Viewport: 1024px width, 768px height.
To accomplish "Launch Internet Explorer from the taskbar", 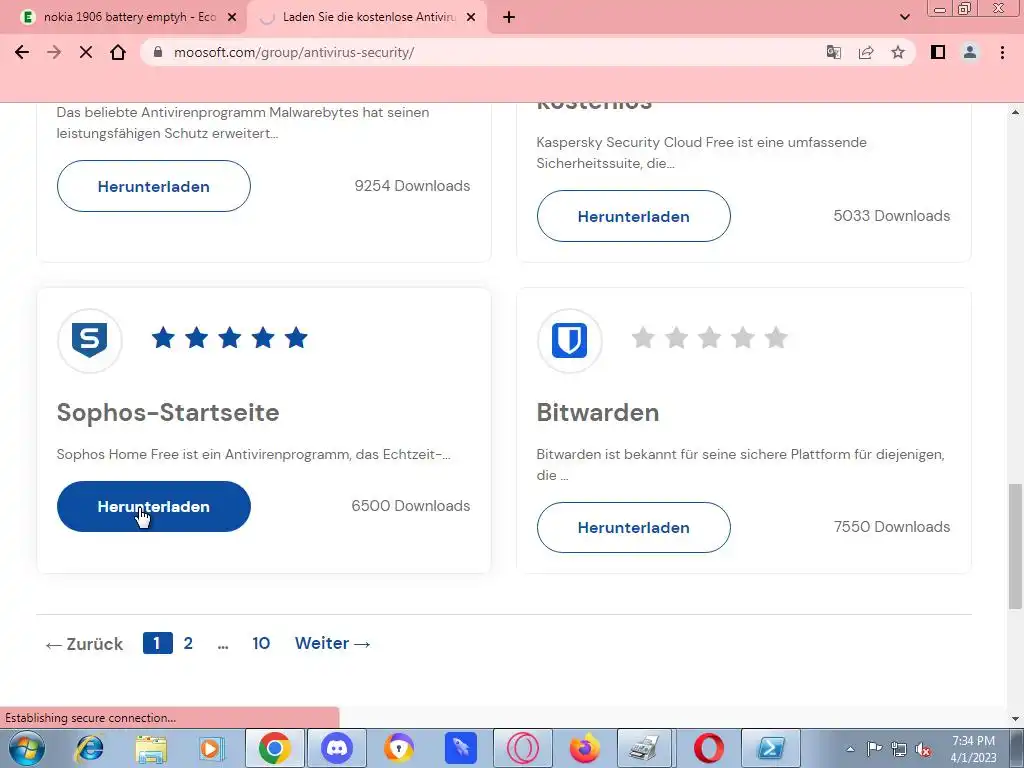I will pyautogui.click(x=89, y=748).
